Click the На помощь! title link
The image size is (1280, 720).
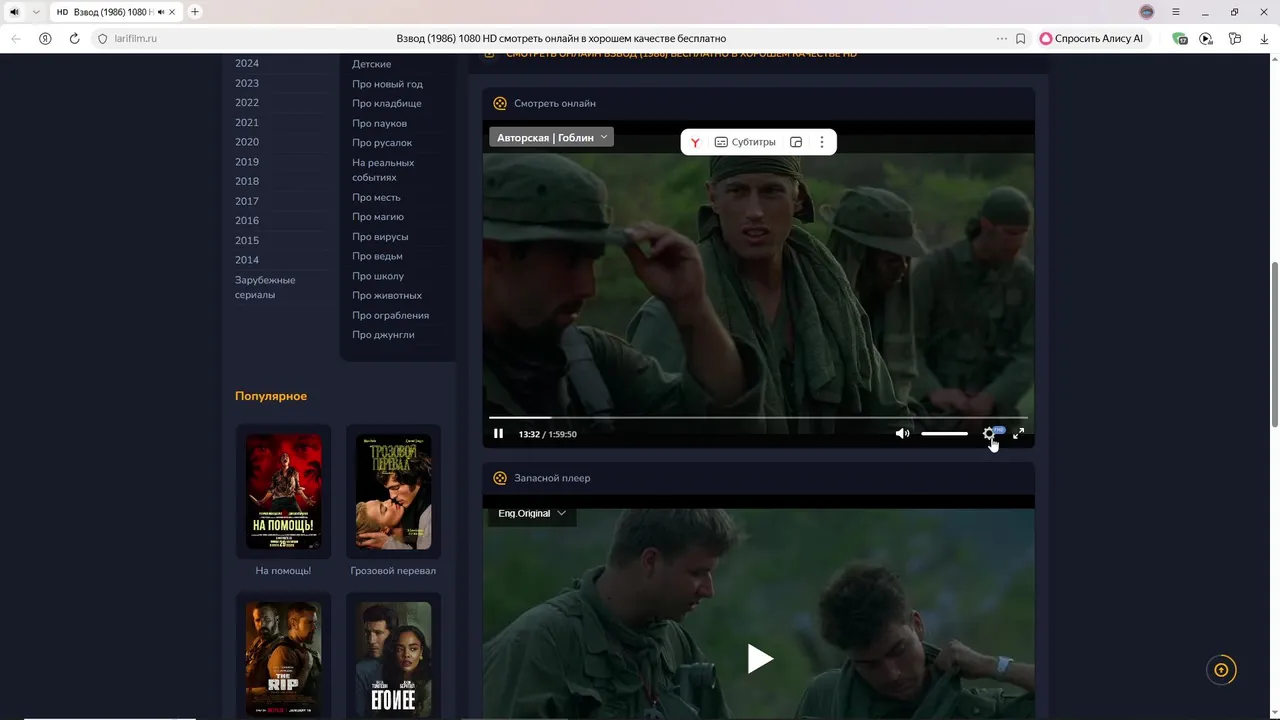click(283, 571)
